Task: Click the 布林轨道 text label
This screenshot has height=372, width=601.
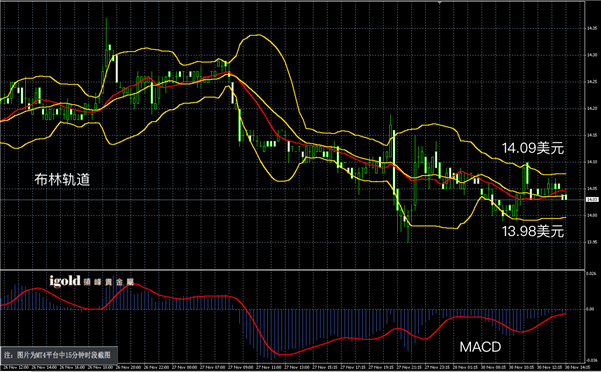Action: pyautogui.click(x=62, y=179)
